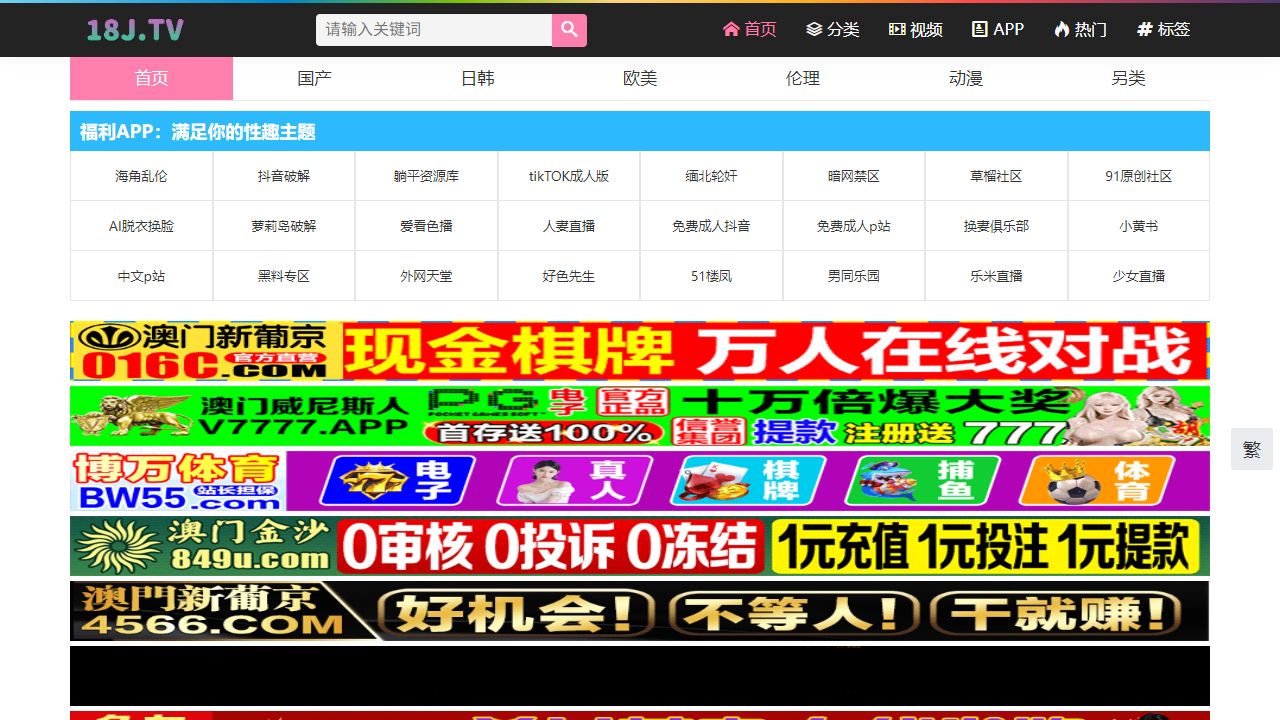Open the 51楼凤 link
1280x720 pixels.
tap(711, 276)
